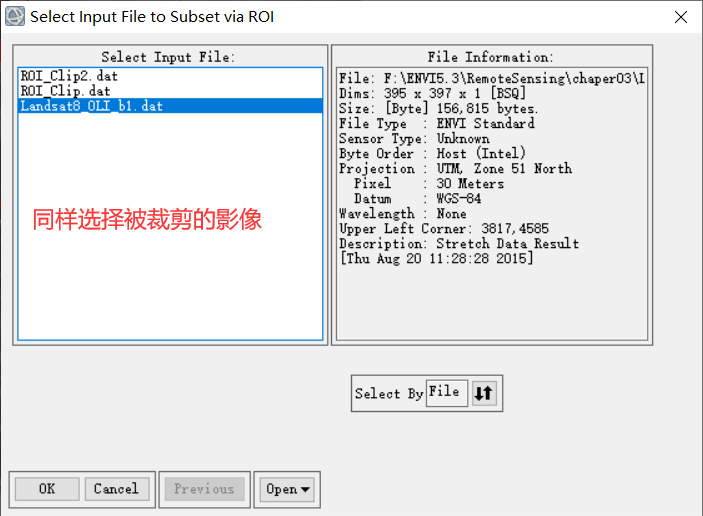This screenshot has height=516, width=703.
Task: Expand the Open dropdown menu
Action: (287, 489)
